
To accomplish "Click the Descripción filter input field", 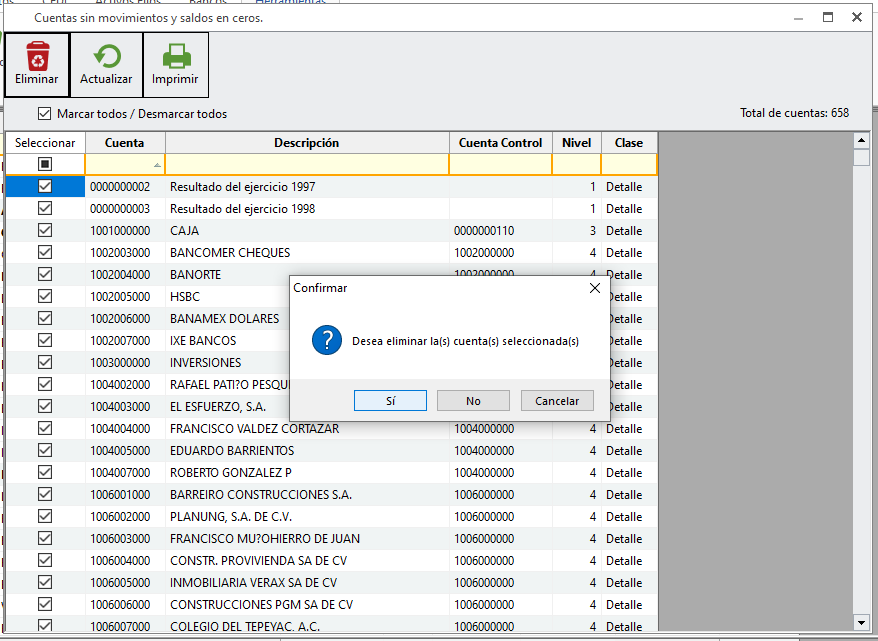I will 306,164.
